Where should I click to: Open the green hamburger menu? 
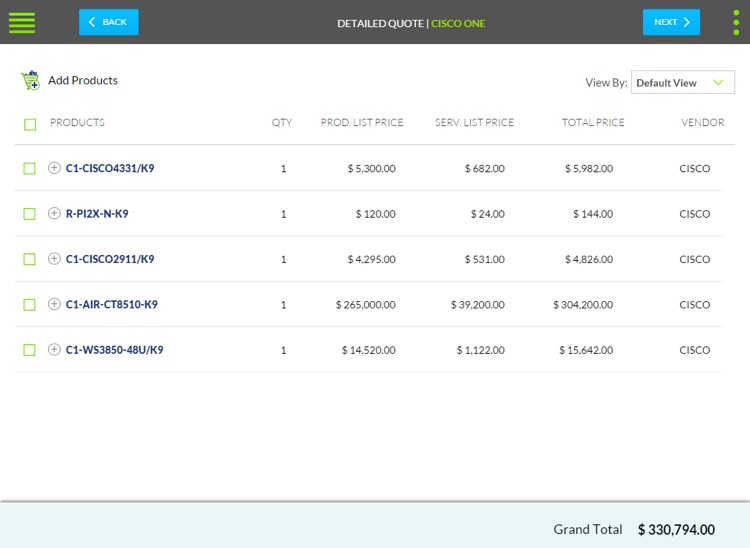click(22, 22)
